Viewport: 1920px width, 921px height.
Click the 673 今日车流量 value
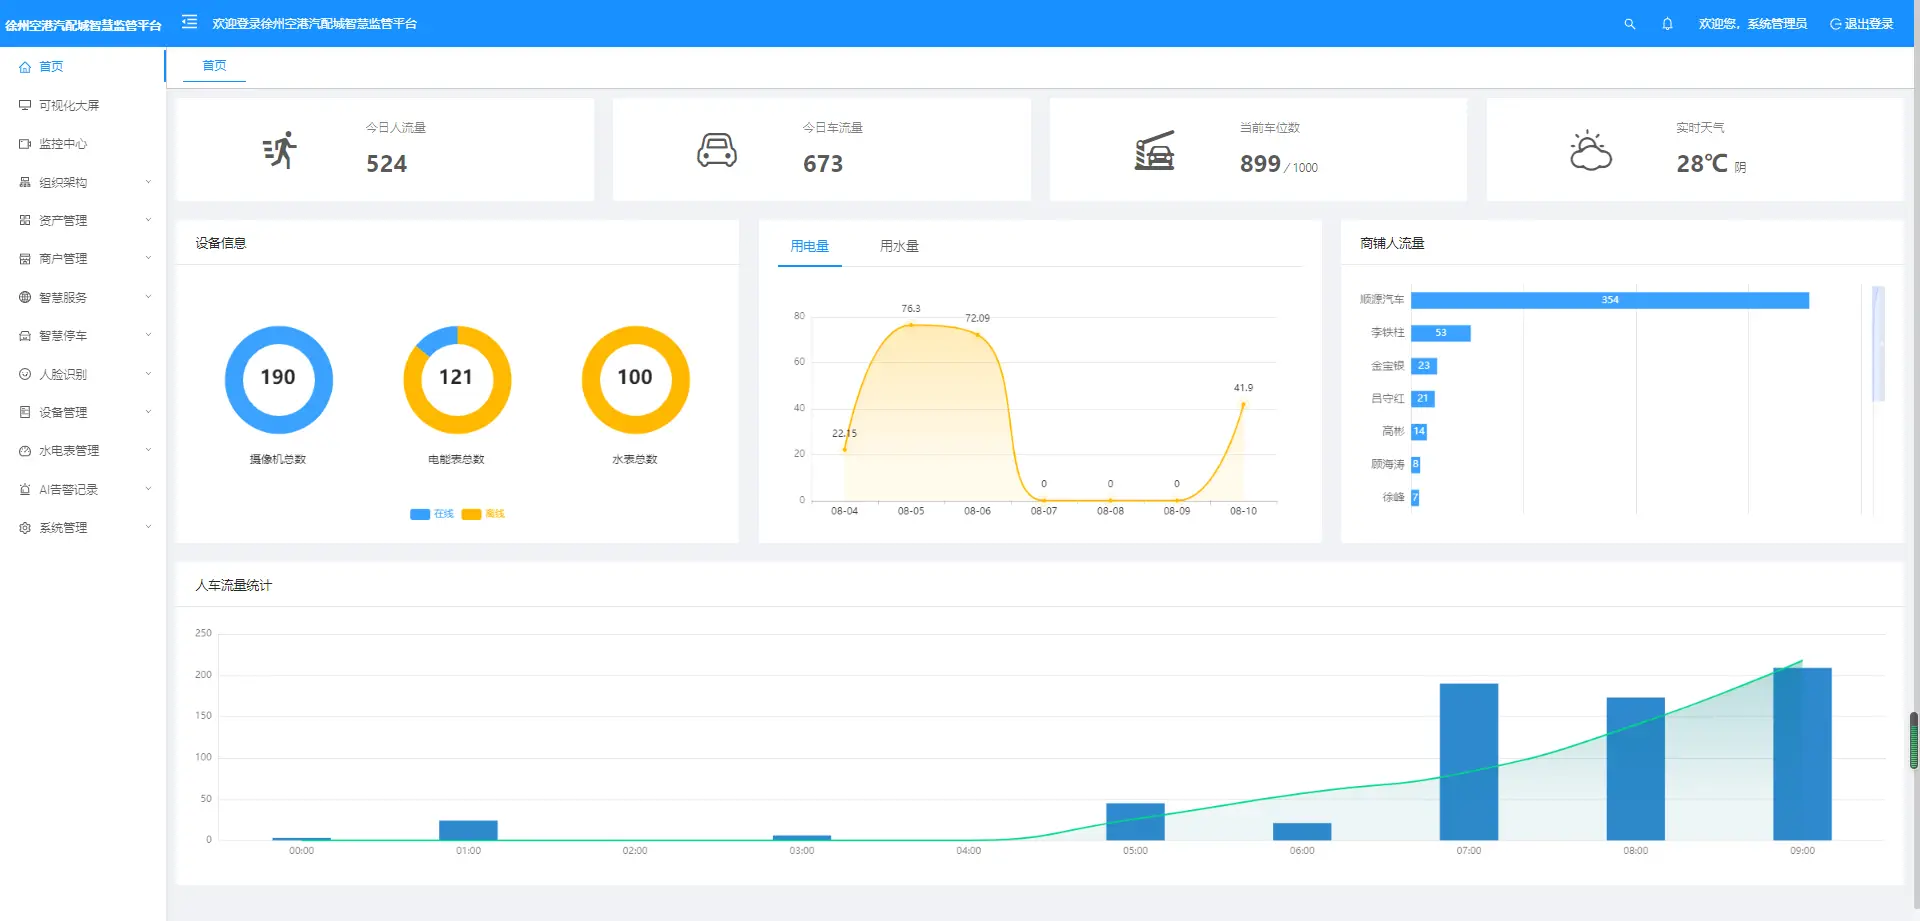[823, 164]
